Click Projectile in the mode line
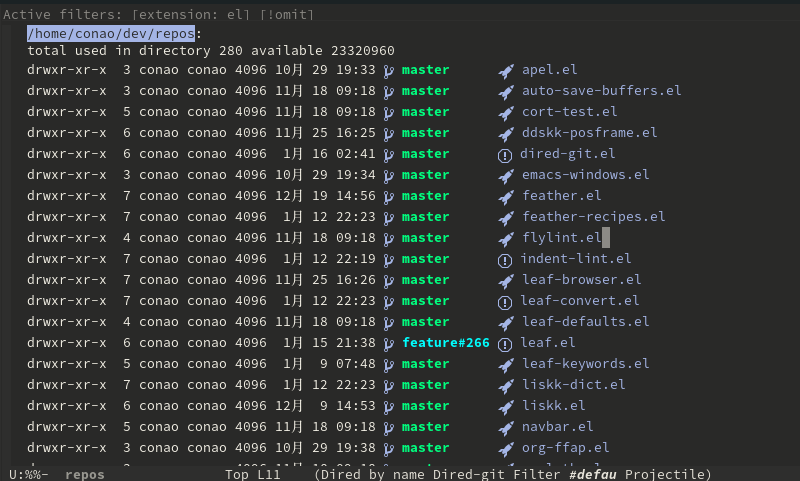The height and width of the screenshot is (481, 800). [x=664, y=474]
